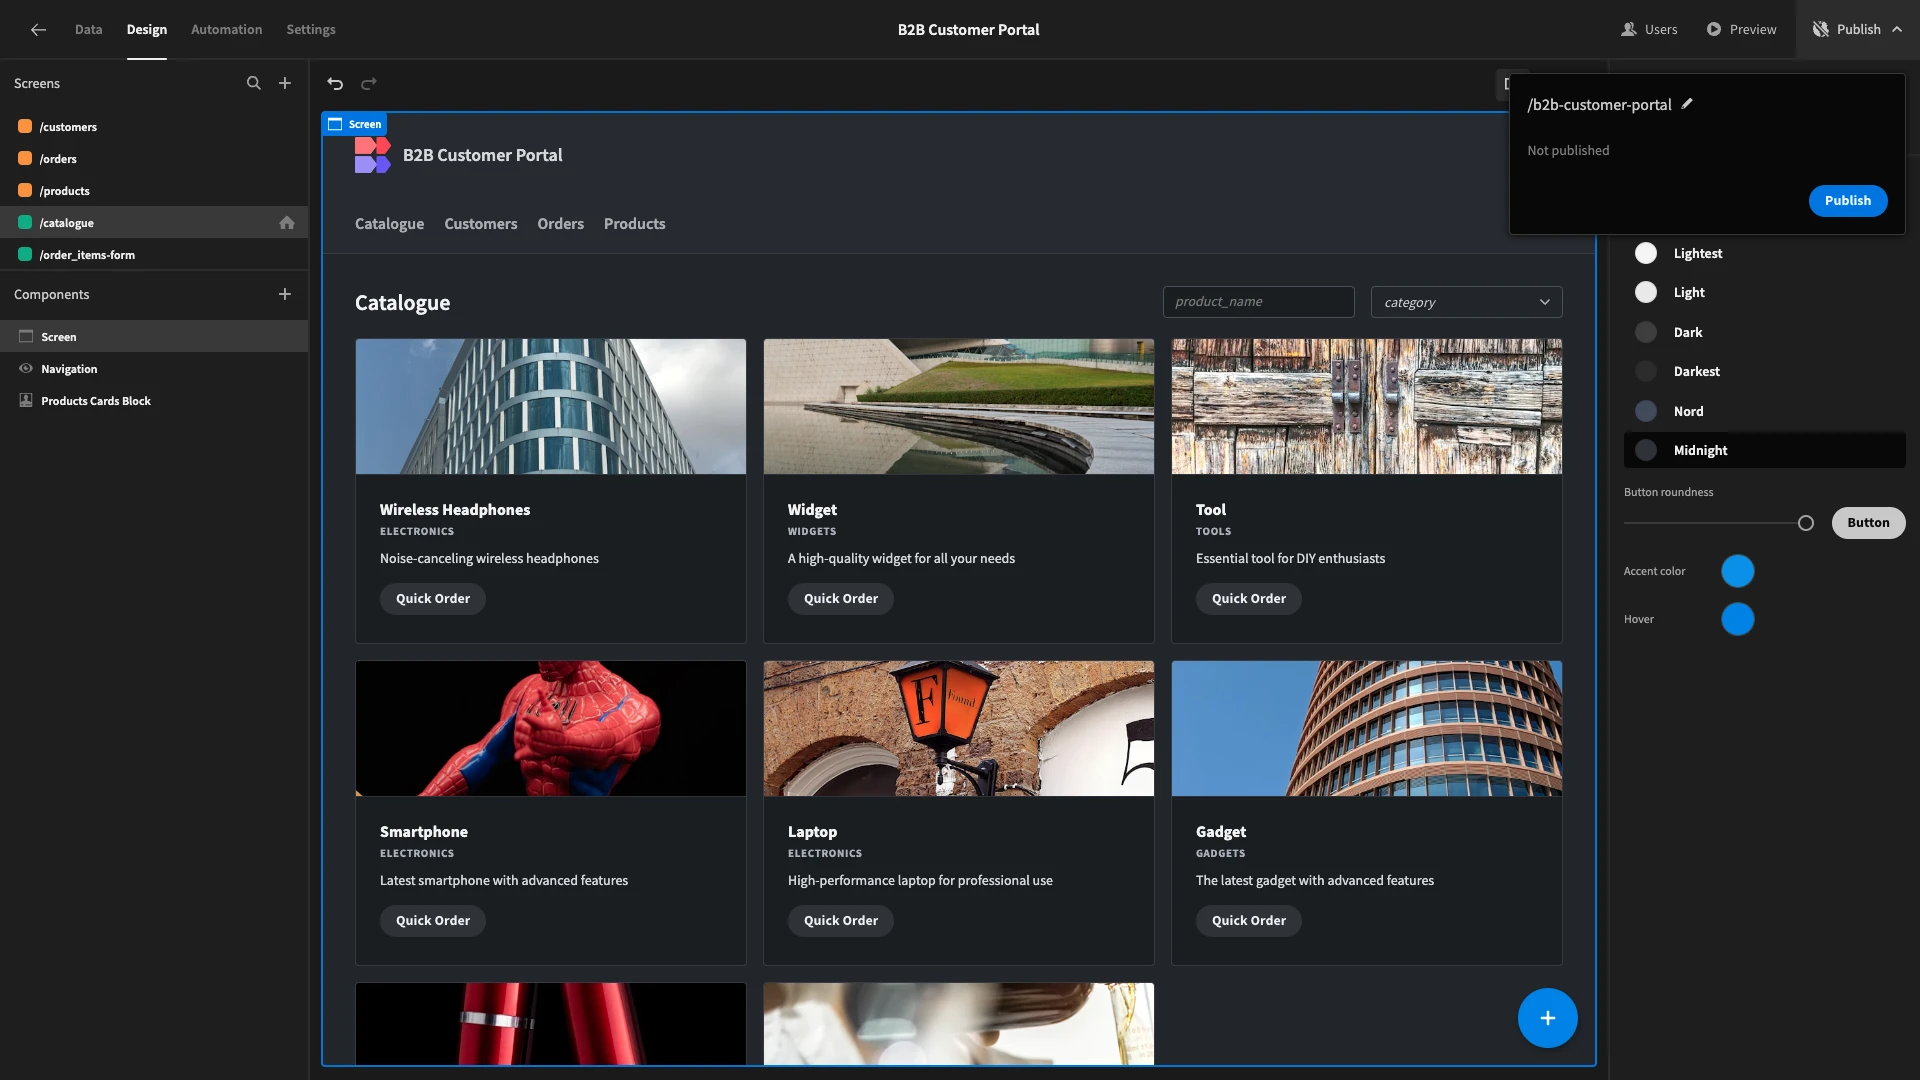Toggle Navigation visibility eye icon
1920x1080 pixels.
point(26,368)
